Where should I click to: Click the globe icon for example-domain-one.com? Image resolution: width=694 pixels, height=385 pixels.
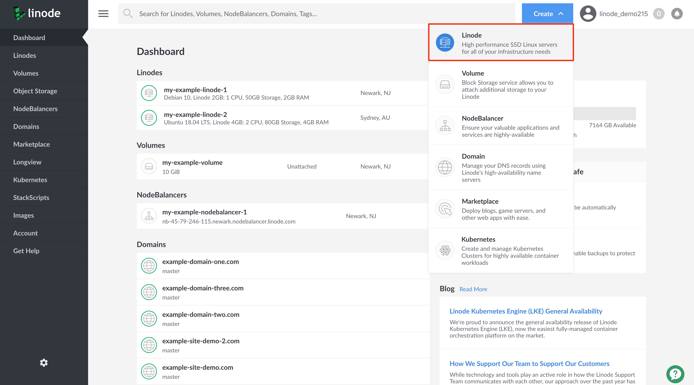tap(149, 266)
